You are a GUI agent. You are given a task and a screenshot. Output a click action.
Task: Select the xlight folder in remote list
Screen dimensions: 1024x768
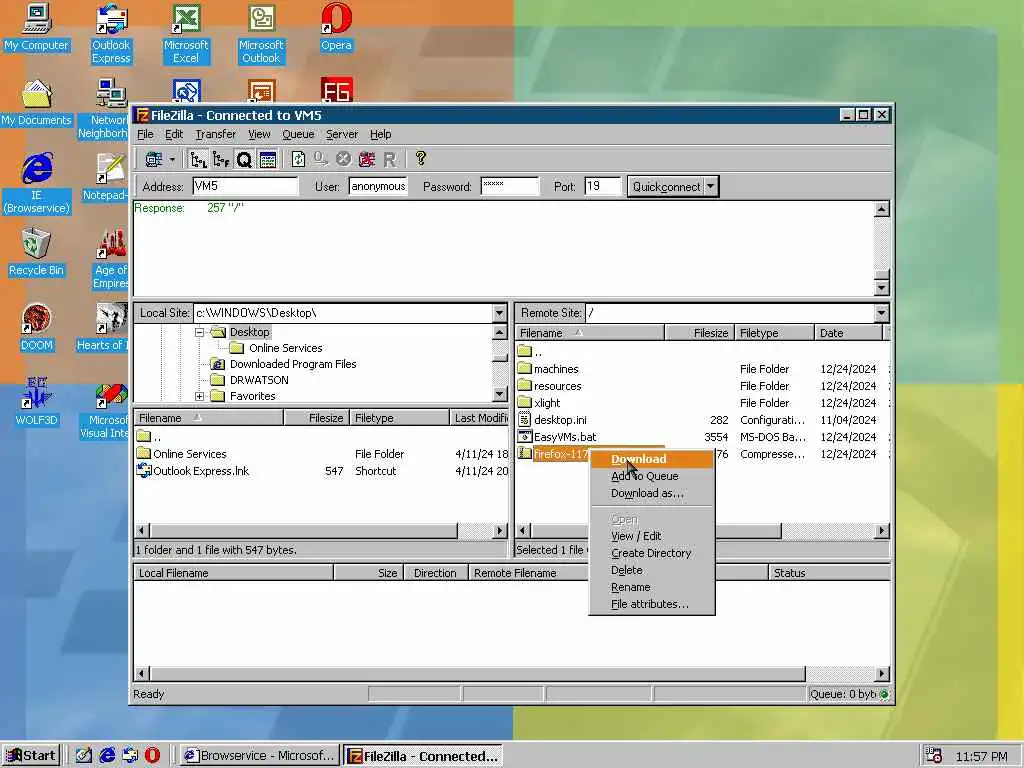click(x=547, y=403)
